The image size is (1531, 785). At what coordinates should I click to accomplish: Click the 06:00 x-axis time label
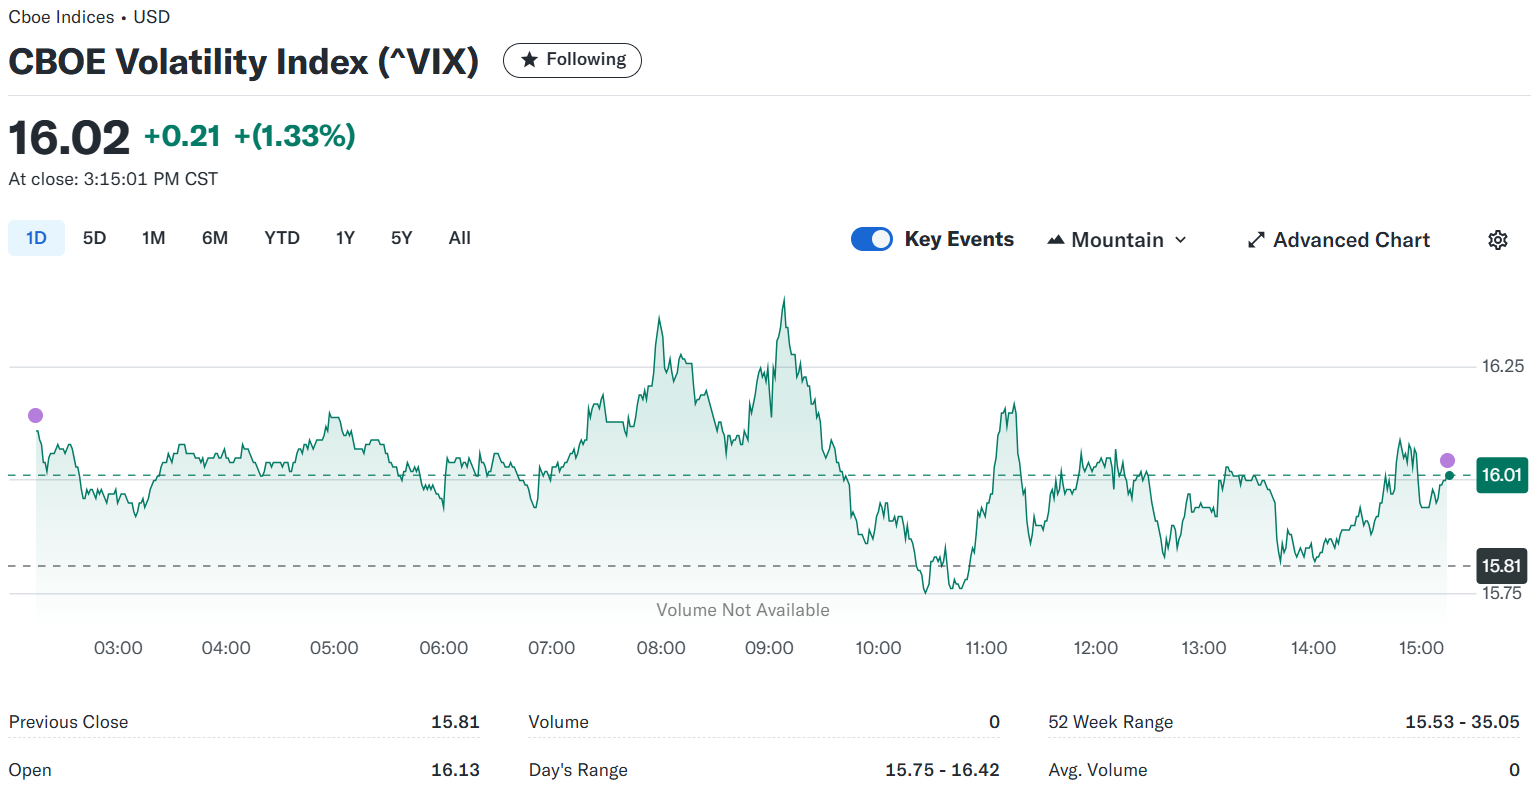444,648
